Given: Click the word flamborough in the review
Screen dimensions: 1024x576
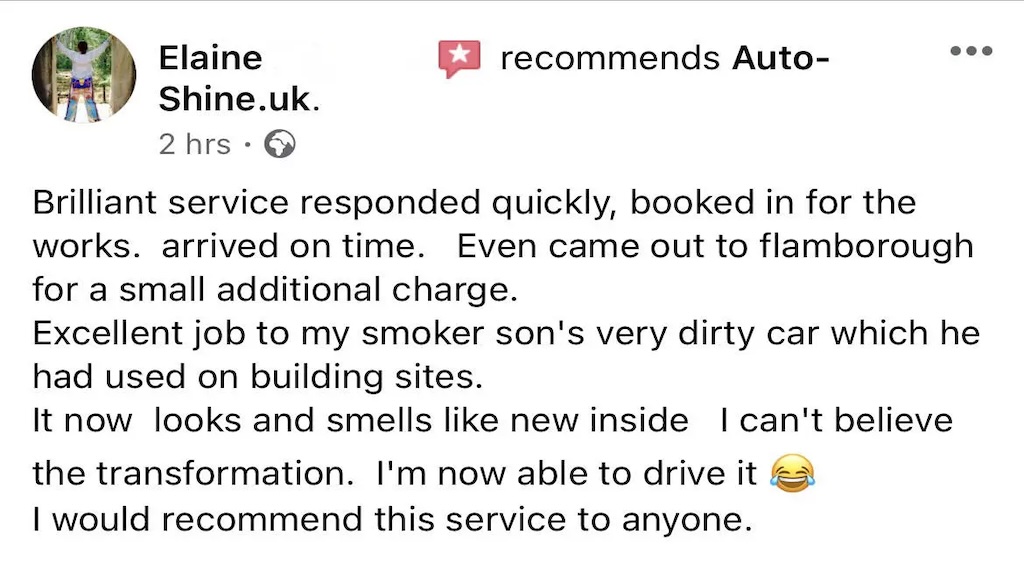Looking at the screenshot, I should click(x=867, y=246).
